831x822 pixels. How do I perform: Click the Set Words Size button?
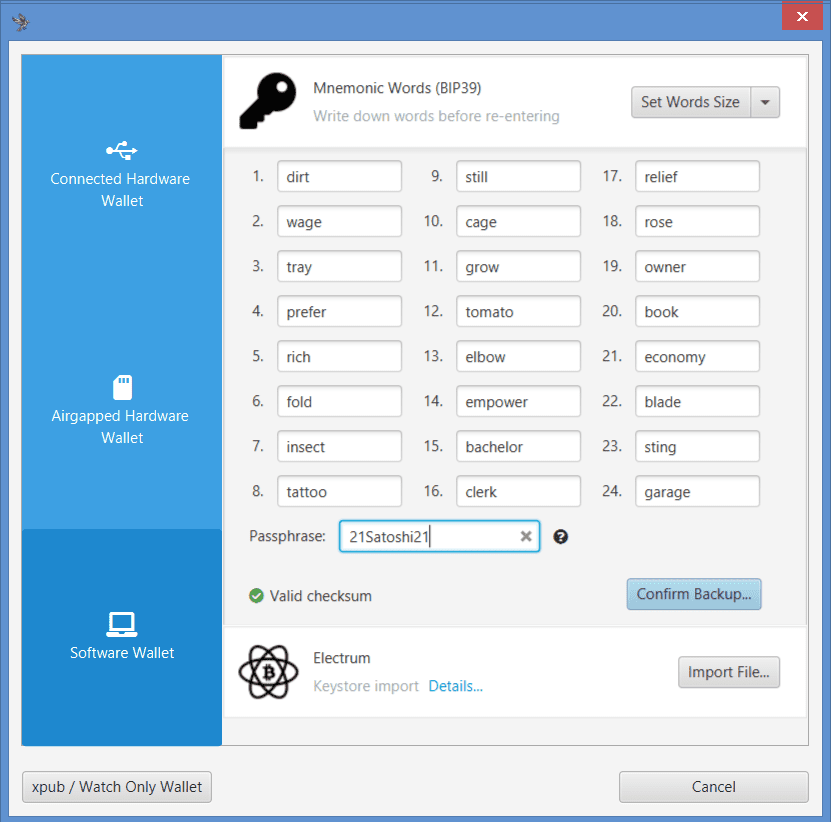pos(691,102)
